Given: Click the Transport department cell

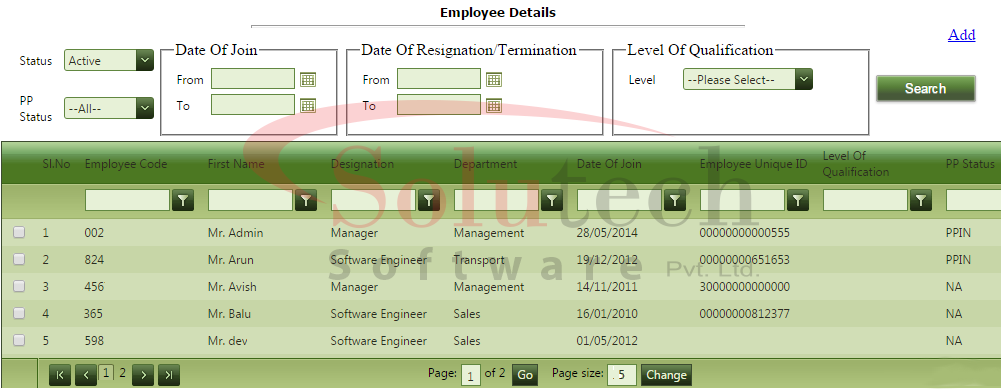Looking at the screenshot, I should tap(479, 260).
